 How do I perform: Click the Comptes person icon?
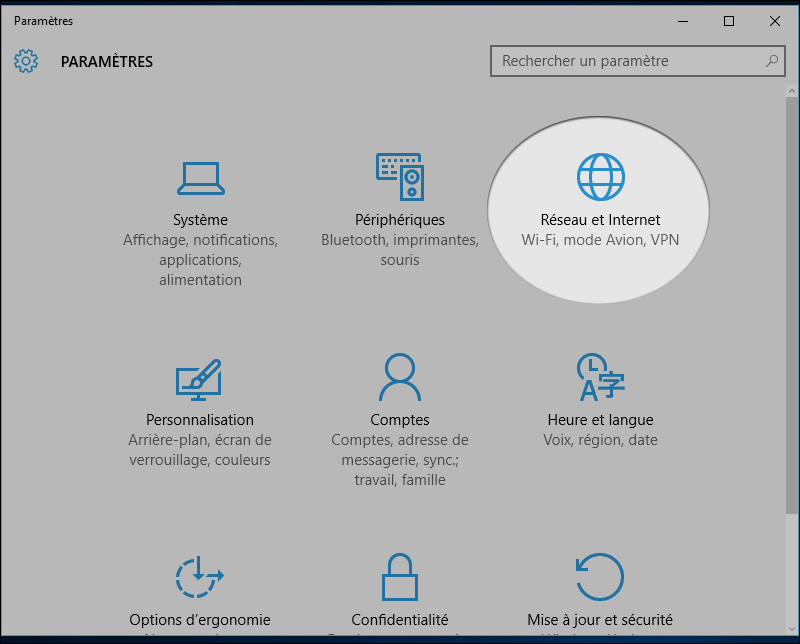tap(399, 377)
